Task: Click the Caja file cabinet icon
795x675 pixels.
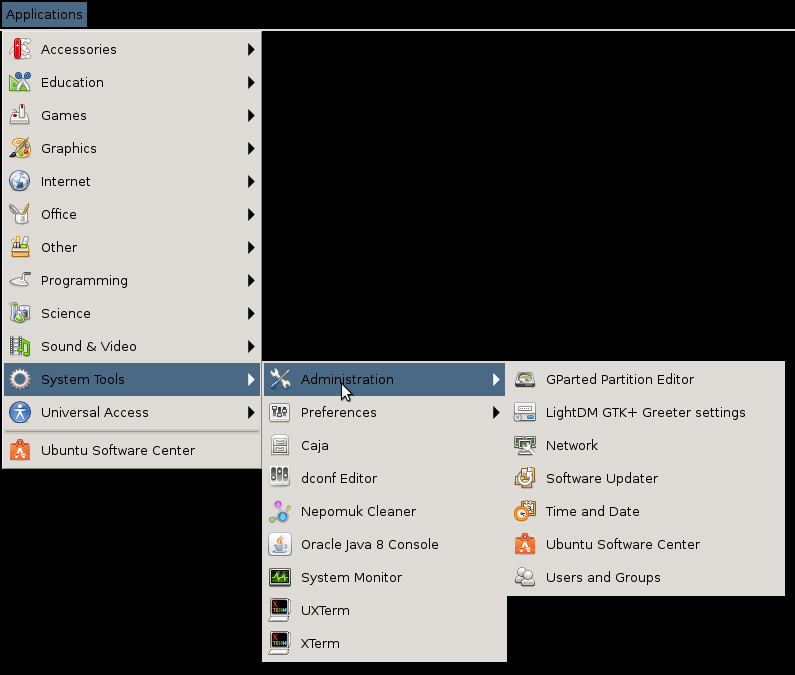Action: (x=280, y=445)
